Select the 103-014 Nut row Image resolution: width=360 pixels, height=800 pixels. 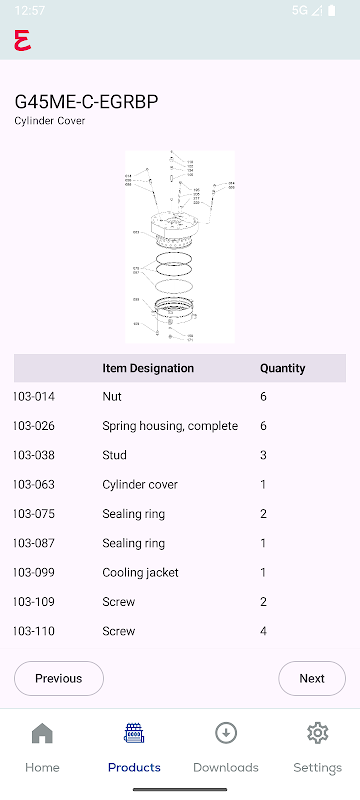click(x=180, y=397)
